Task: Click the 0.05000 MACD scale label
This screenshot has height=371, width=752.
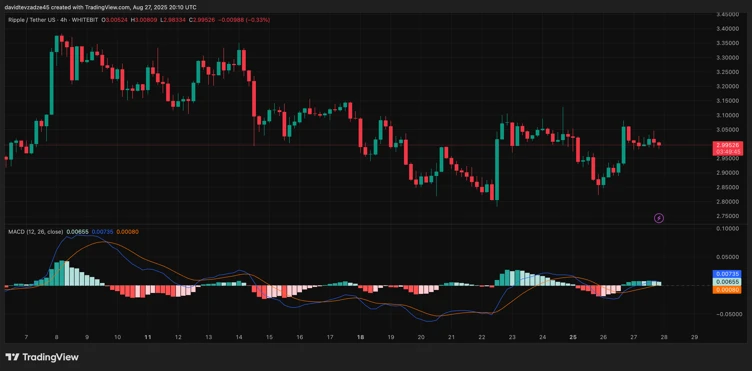Action: point(728,257)
